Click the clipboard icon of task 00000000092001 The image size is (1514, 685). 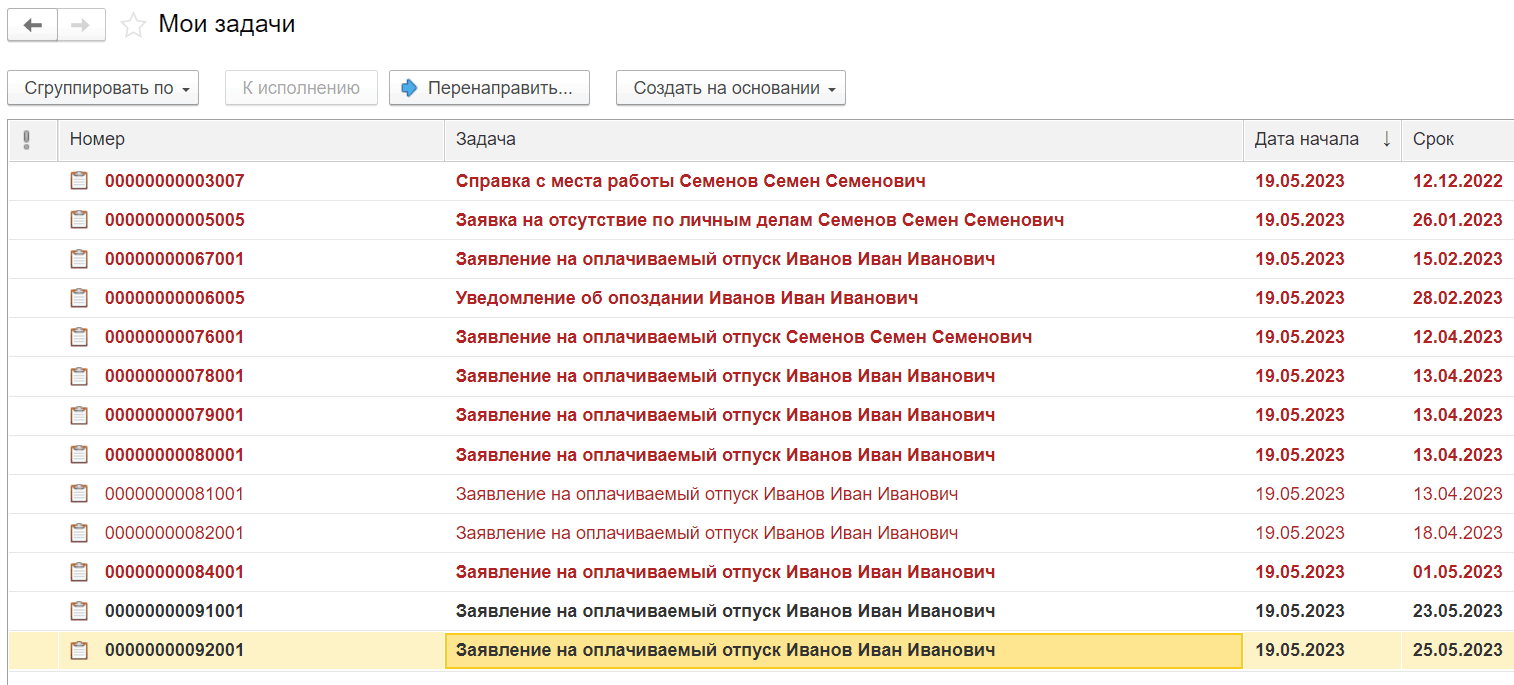click(x=79, y=650)
